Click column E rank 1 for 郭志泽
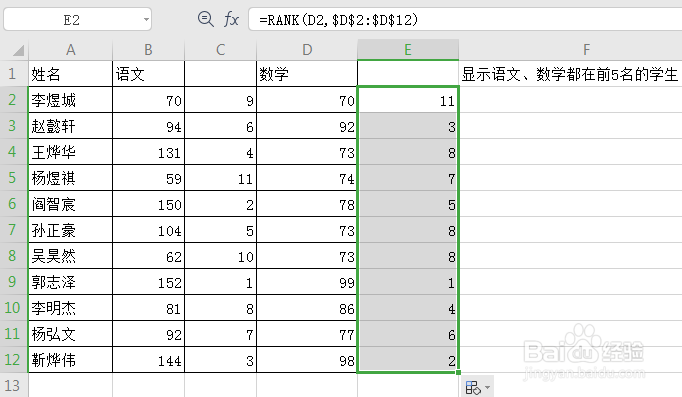The image size is (682, 397). pyautogui.click(x=408, y=281)
